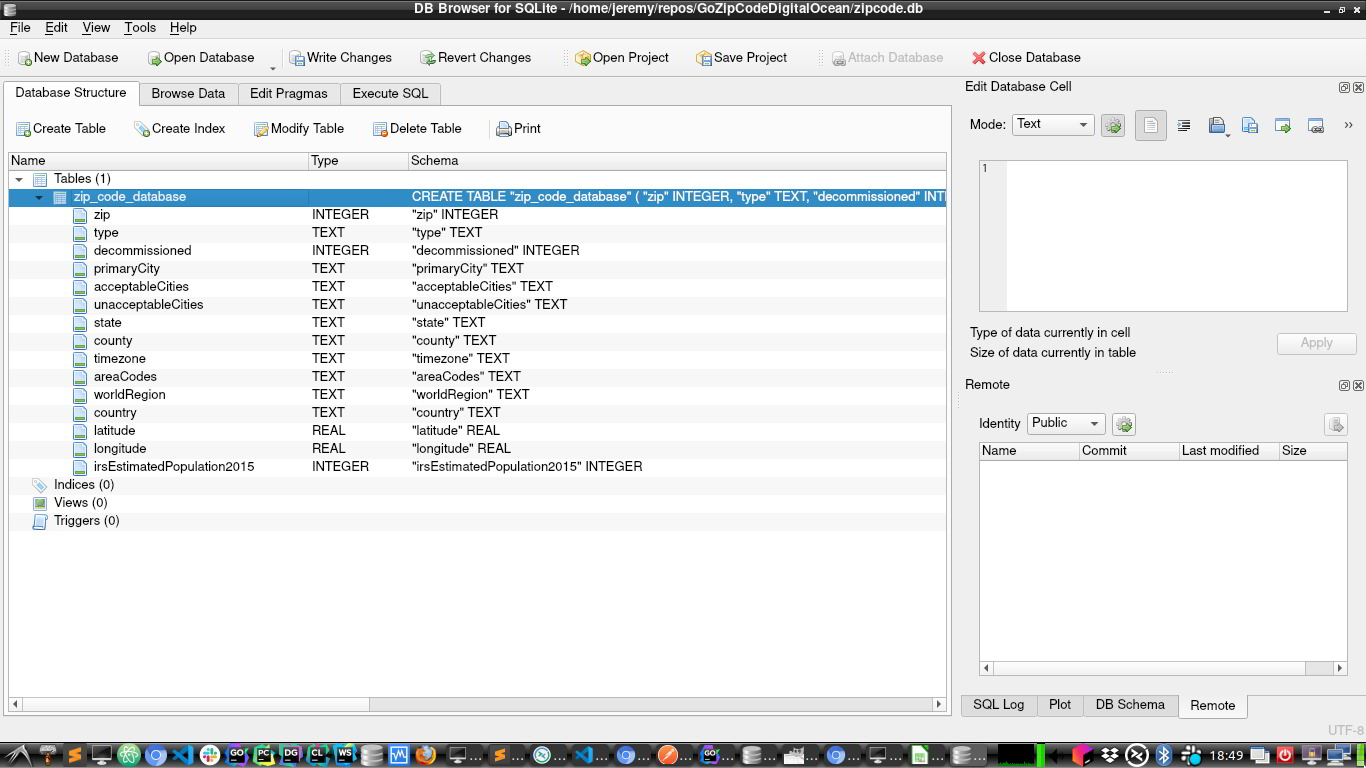
Task: Click the Create Table button
Action: (61, 129)
